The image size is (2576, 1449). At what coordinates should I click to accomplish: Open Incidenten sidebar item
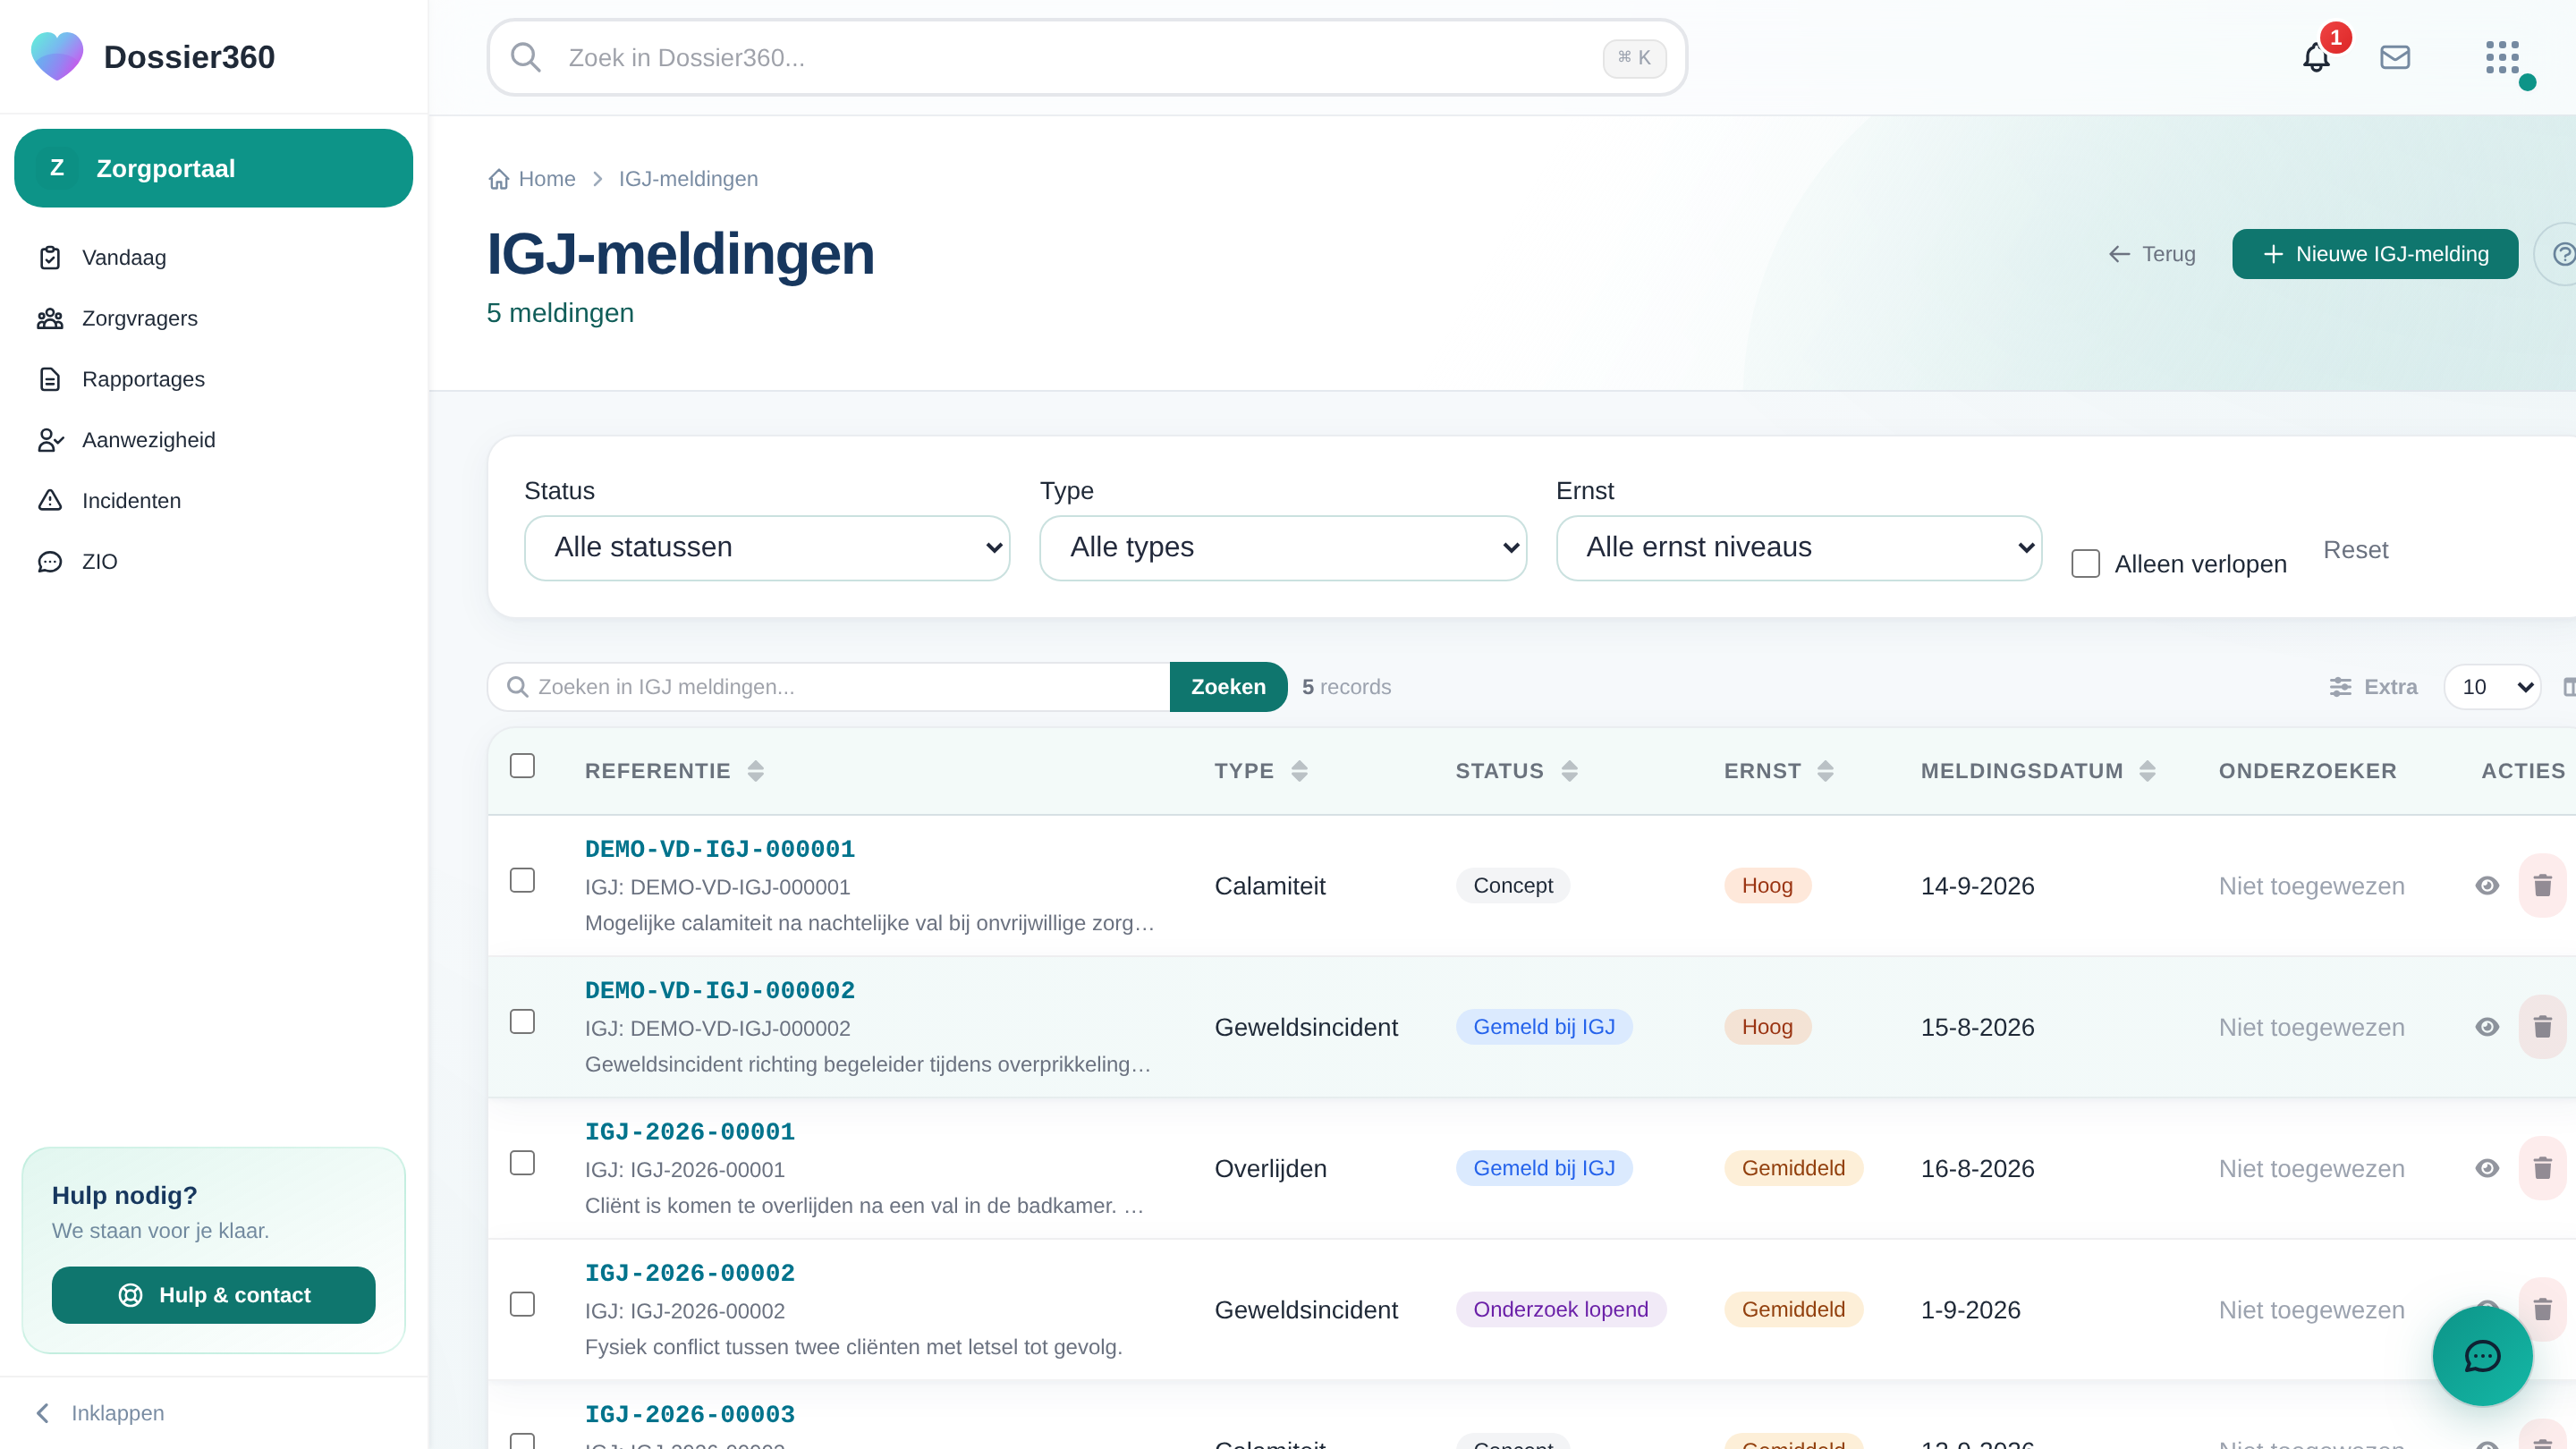(x=213, y=501)
